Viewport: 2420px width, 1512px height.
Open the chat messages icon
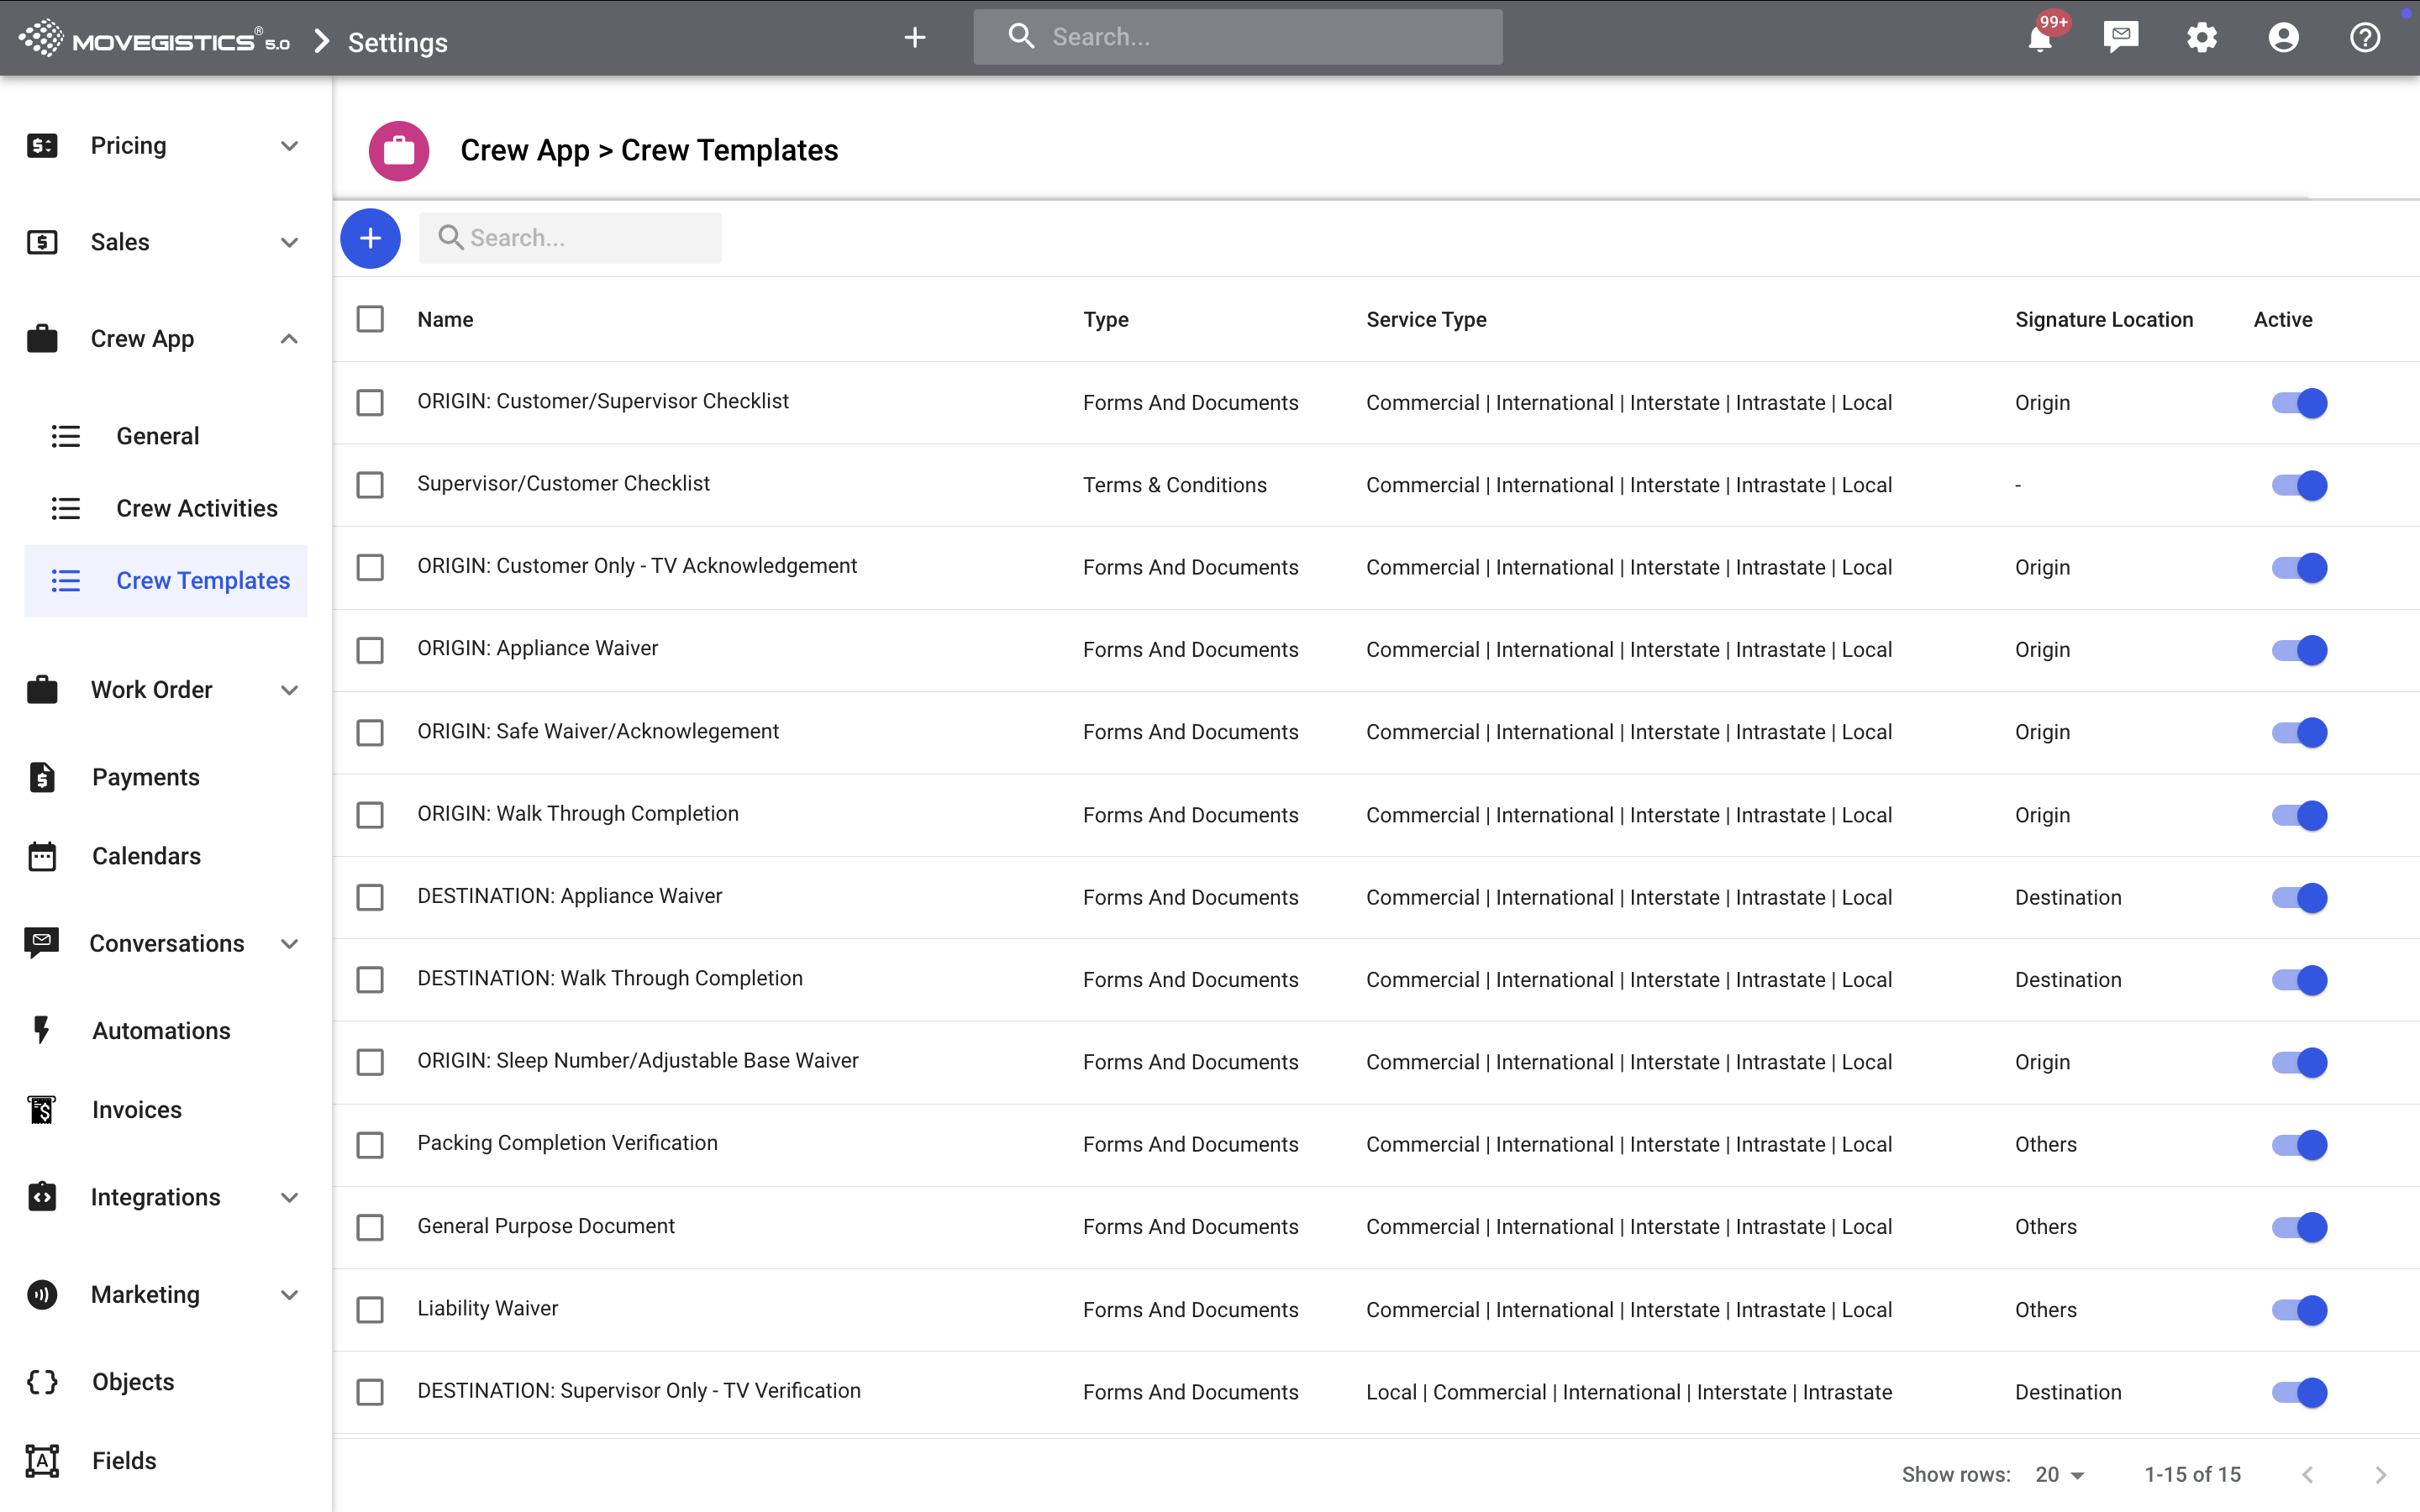tap(2120, 38)
